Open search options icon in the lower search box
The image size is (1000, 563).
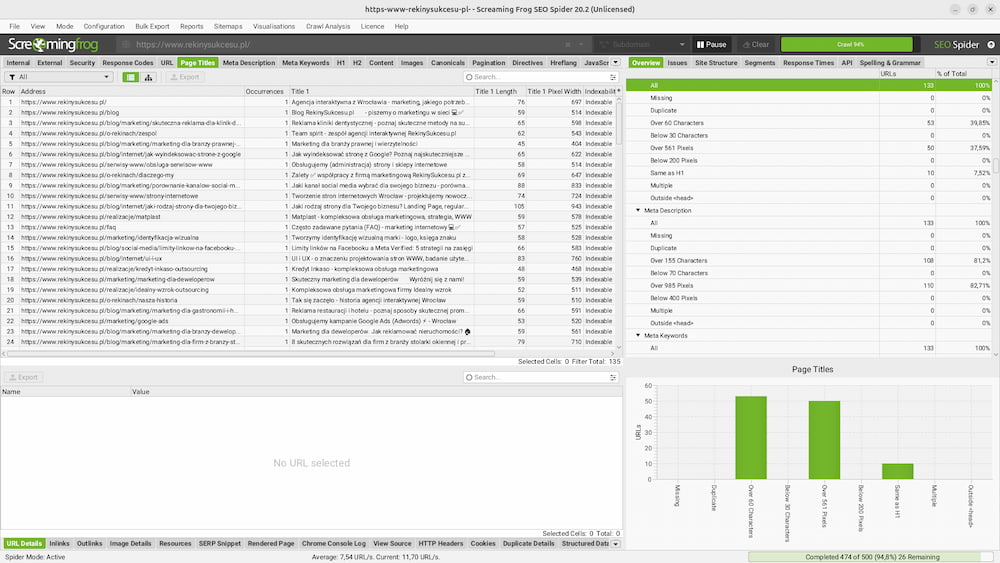click(613, 377)
